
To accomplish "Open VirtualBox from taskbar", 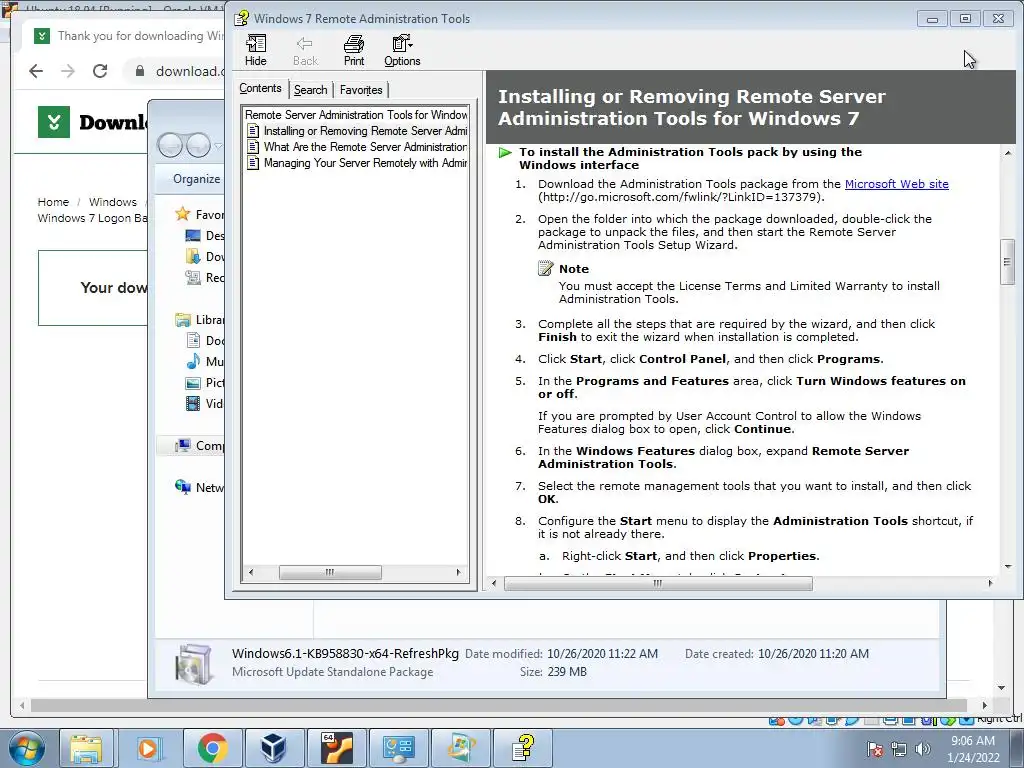I will coord(273,748).
